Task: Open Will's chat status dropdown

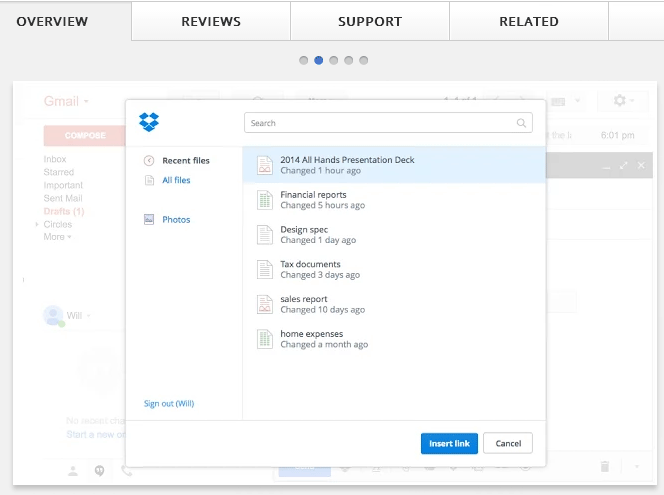Action: click(x=89, y=316)
